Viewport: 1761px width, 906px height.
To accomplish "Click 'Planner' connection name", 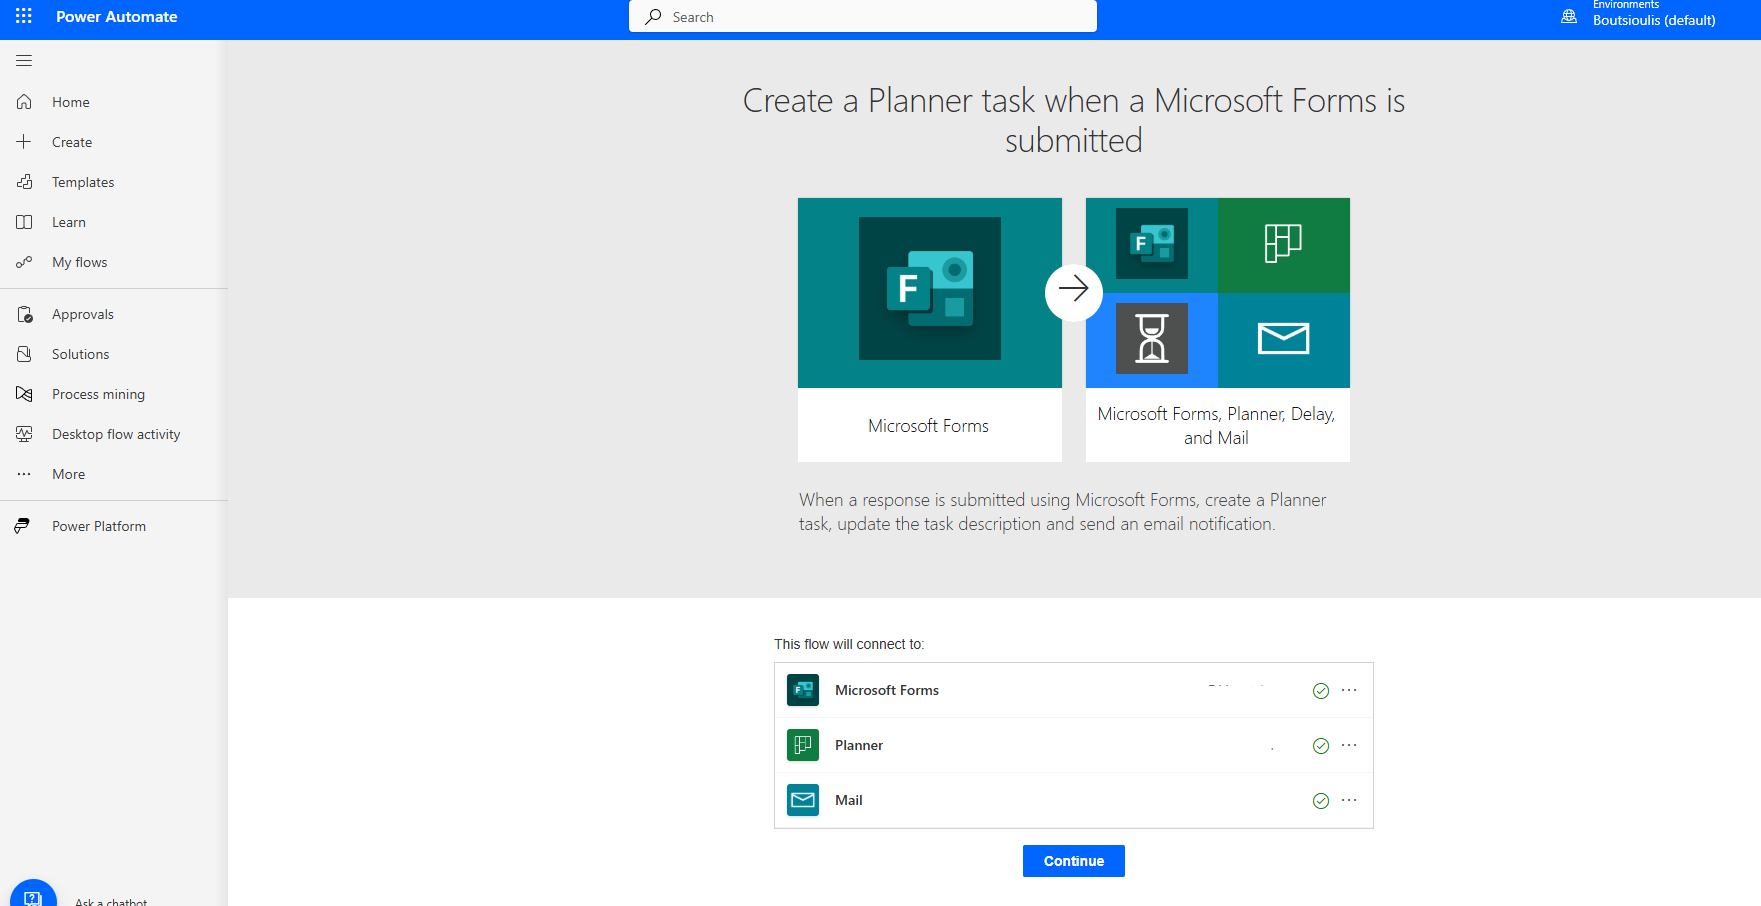I will point(859,745).
